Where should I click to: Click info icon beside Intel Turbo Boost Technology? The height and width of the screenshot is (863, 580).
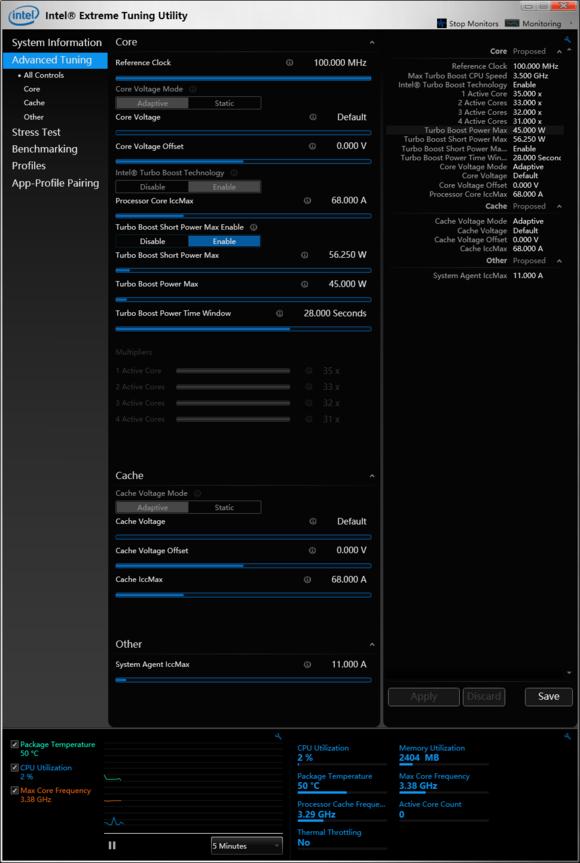coord(234,173)
